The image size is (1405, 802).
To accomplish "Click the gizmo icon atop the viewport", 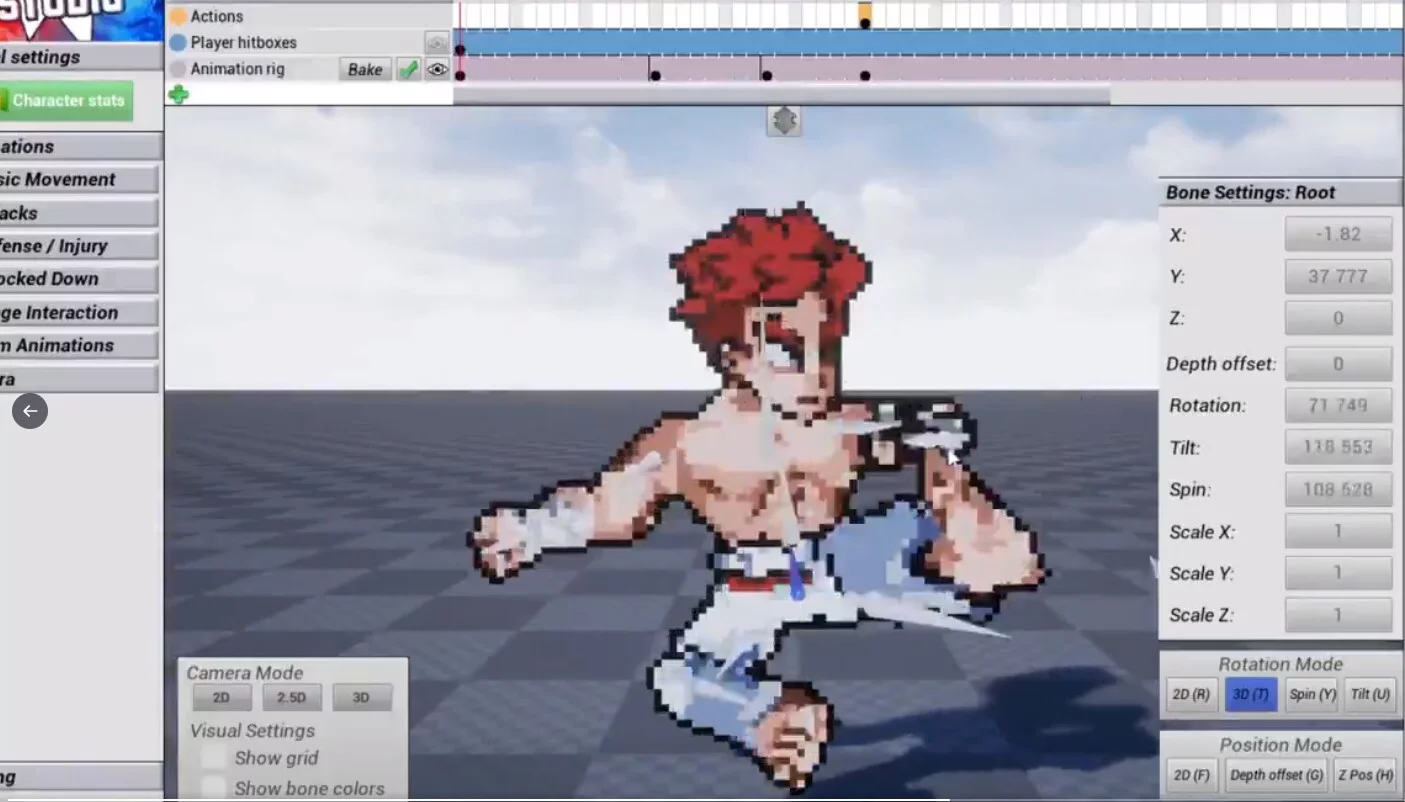I will (x=784, y=121).
